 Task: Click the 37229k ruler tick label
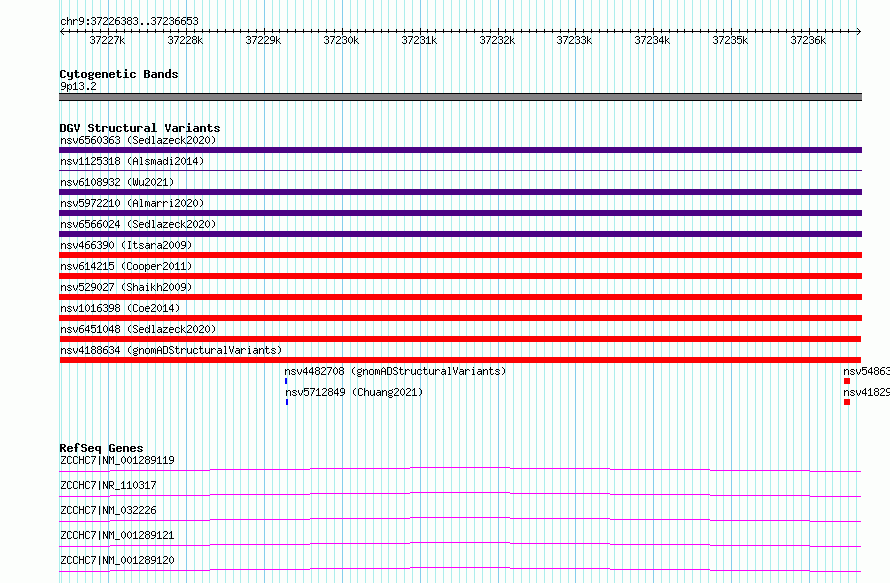click(x=263, y=40)
